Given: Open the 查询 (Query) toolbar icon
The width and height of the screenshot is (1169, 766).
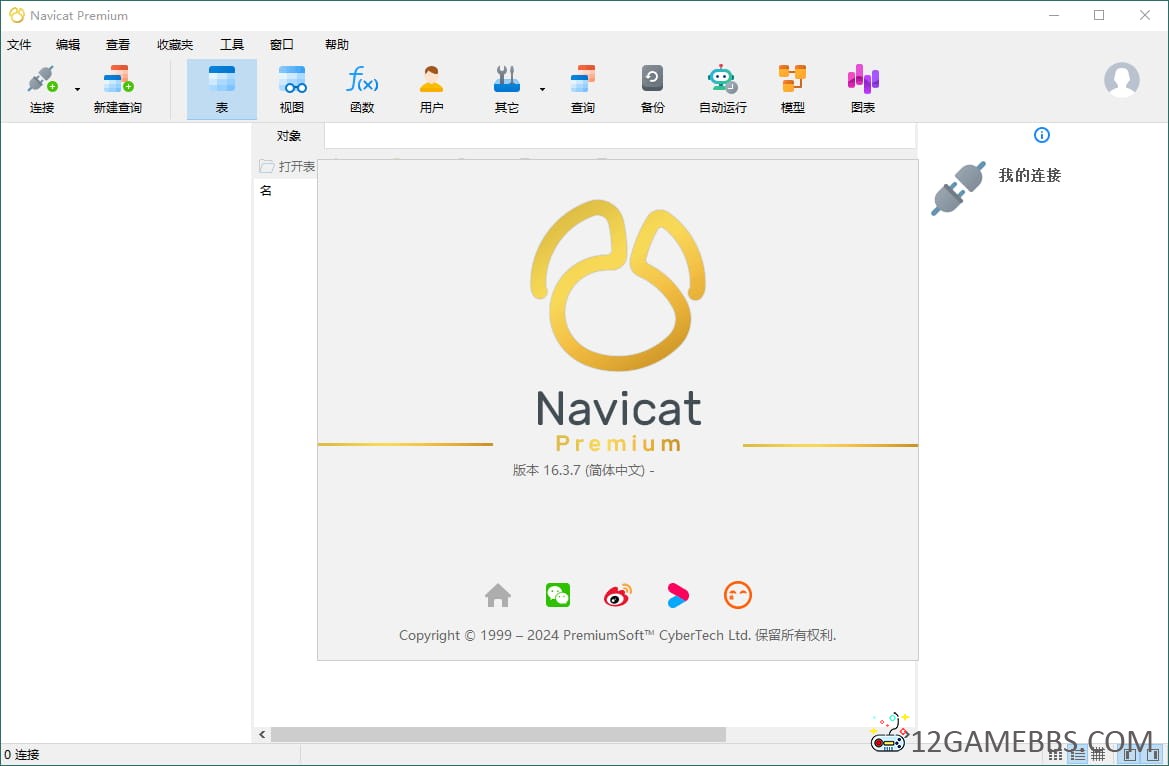Looking at the screenshot, I should tap(582, 90).
